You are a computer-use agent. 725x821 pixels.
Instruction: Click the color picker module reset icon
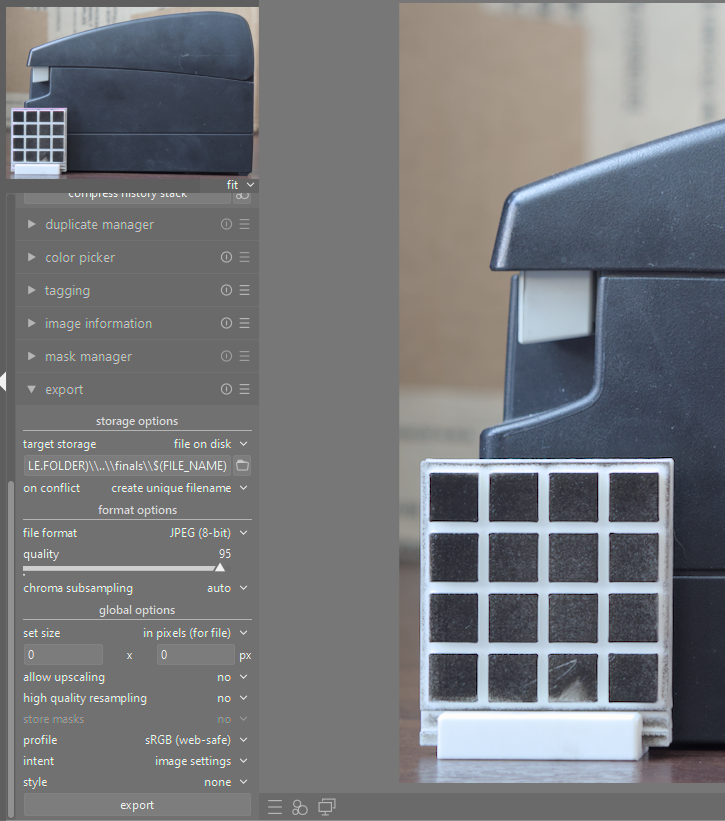[x=226, y=258]
